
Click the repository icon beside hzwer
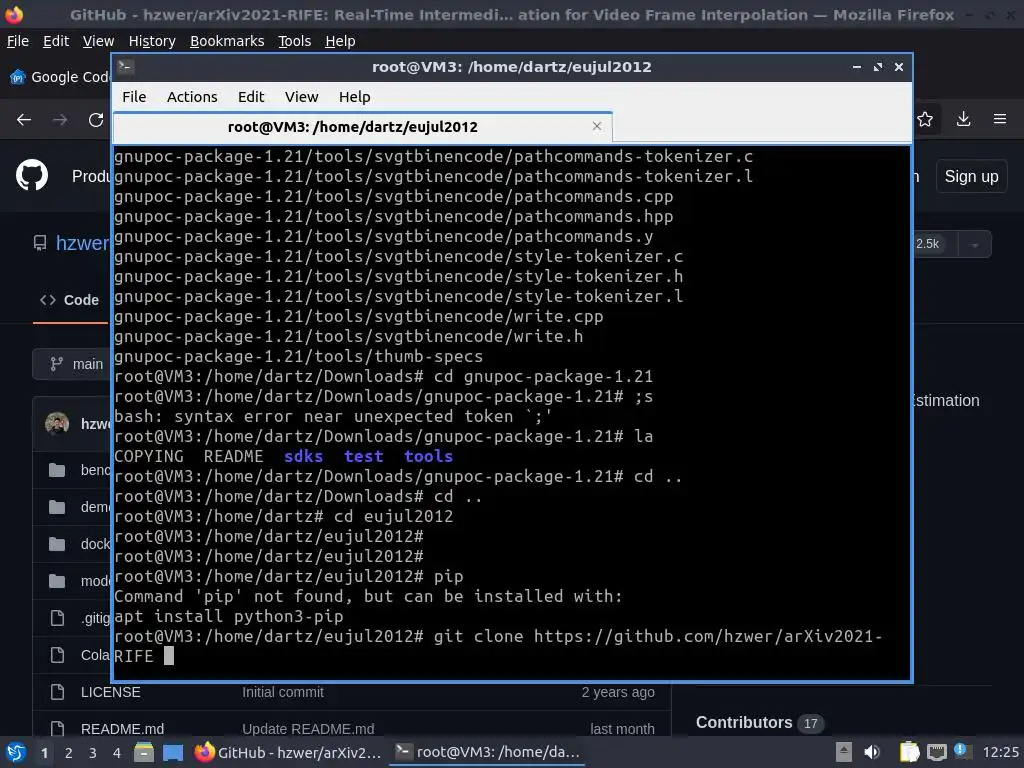[x=40, y=244]
